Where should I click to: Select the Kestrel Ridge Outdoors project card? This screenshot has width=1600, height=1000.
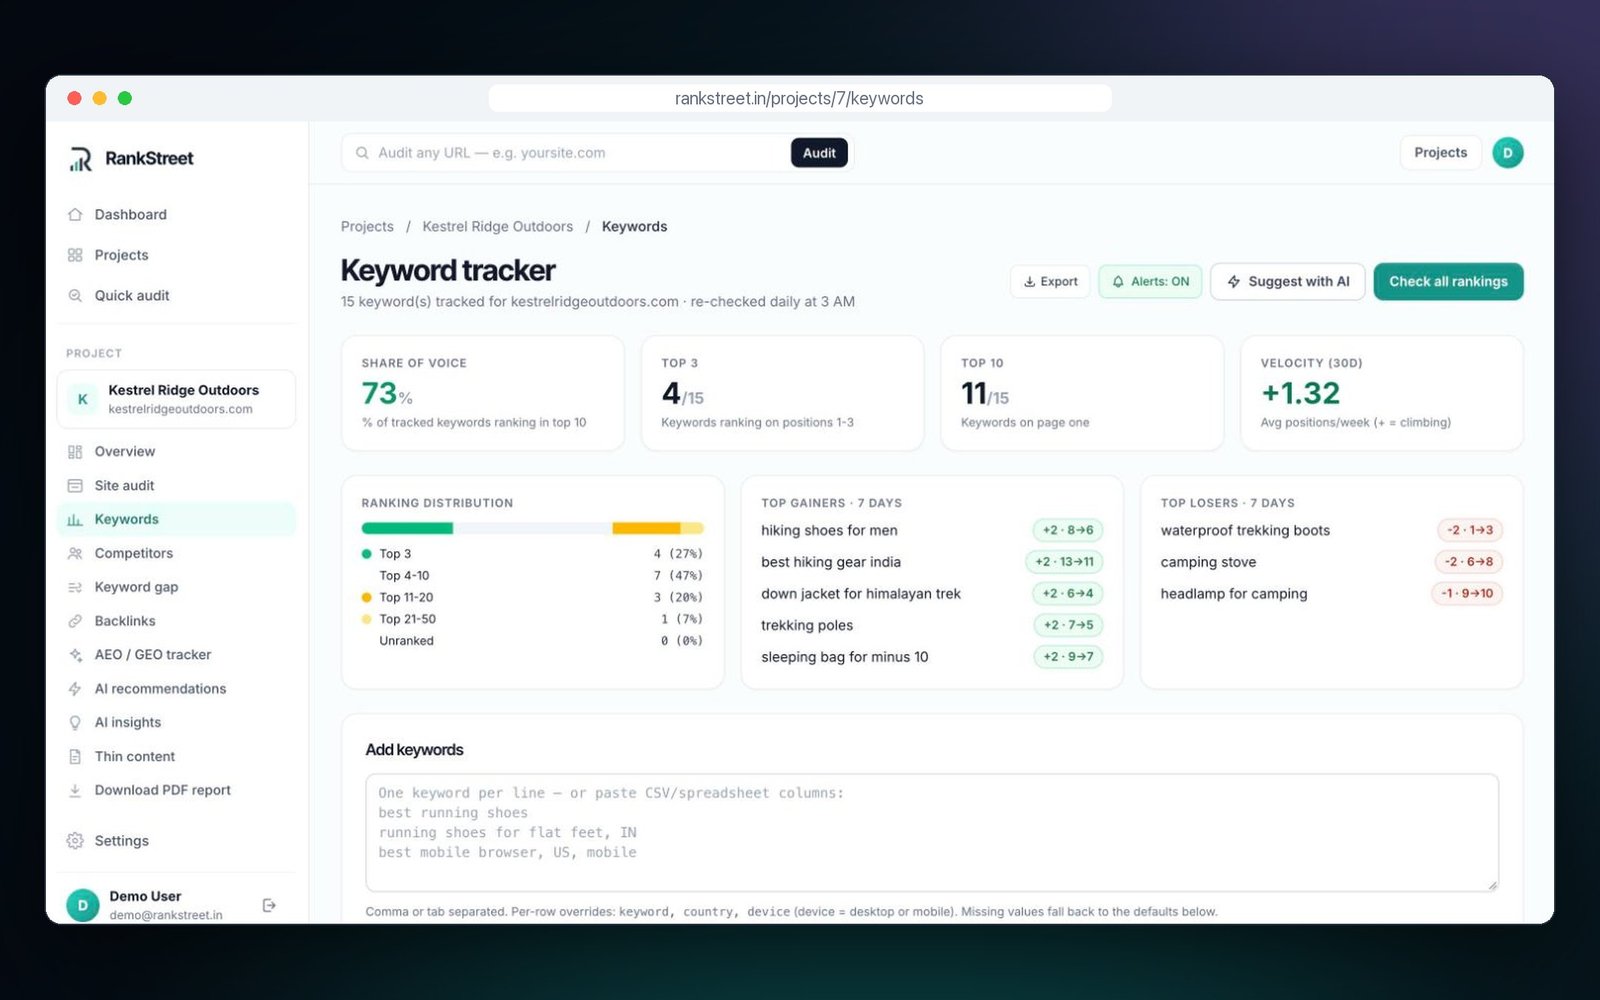[x=177, y=399]
